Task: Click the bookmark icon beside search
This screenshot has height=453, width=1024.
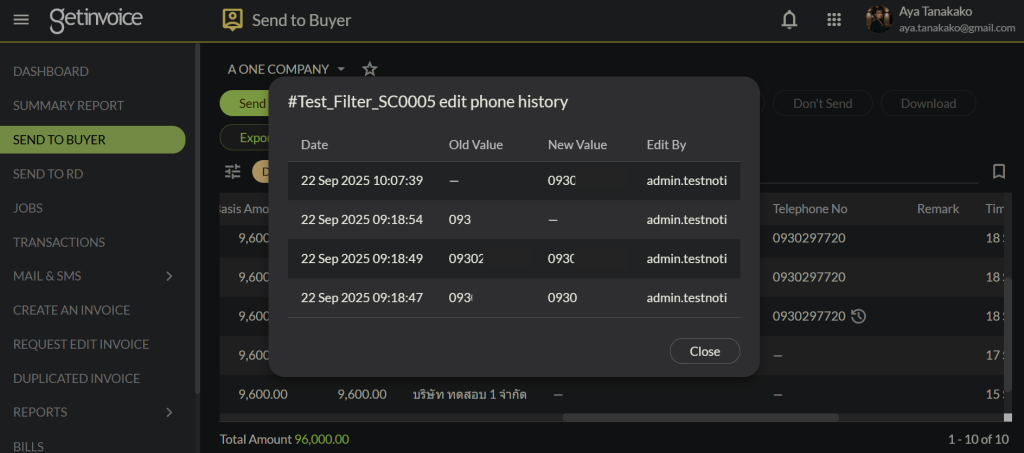Action: (x=998, y=172)
